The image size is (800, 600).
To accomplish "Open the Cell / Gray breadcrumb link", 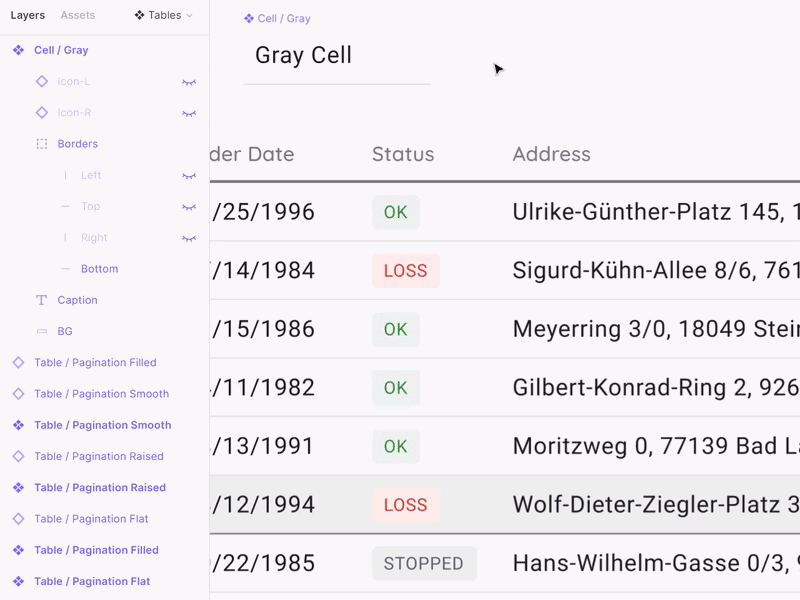I will click(283, 17).
